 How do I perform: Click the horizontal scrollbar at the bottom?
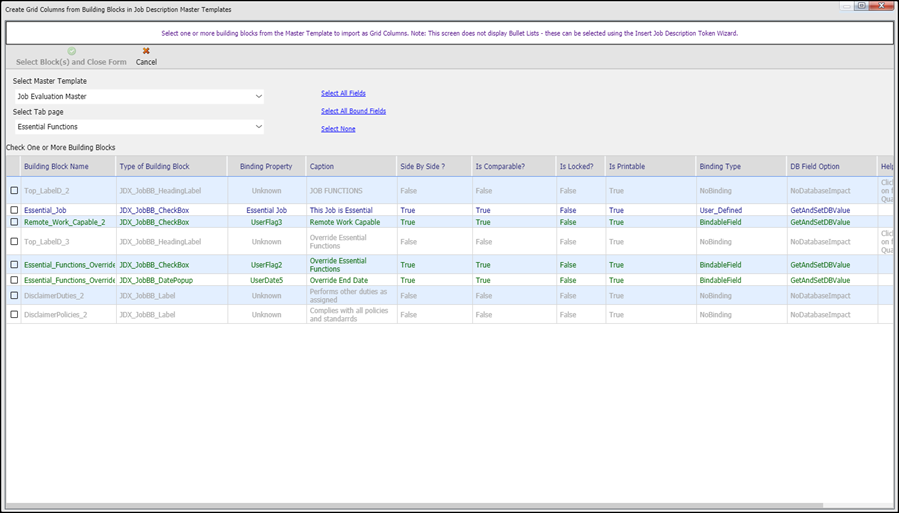click(x=406, y=506)
